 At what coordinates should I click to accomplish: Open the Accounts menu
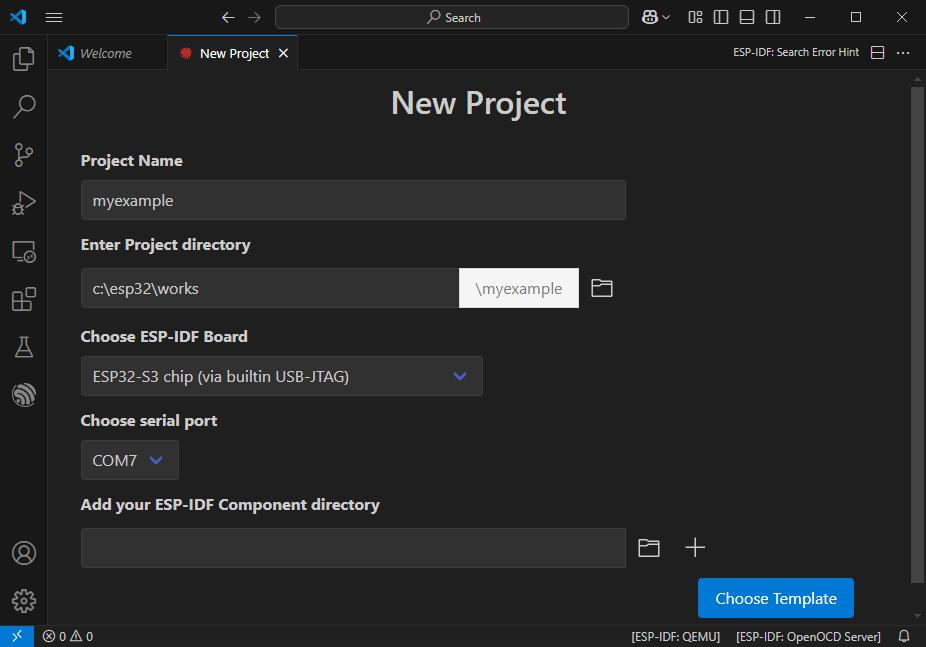pos(24,553)
